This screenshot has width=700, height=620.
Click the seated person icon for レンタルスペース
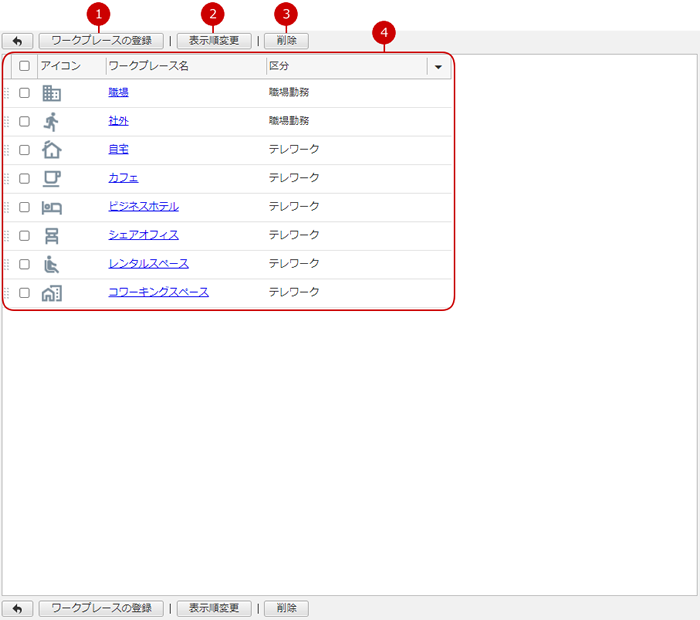(52, 264)
